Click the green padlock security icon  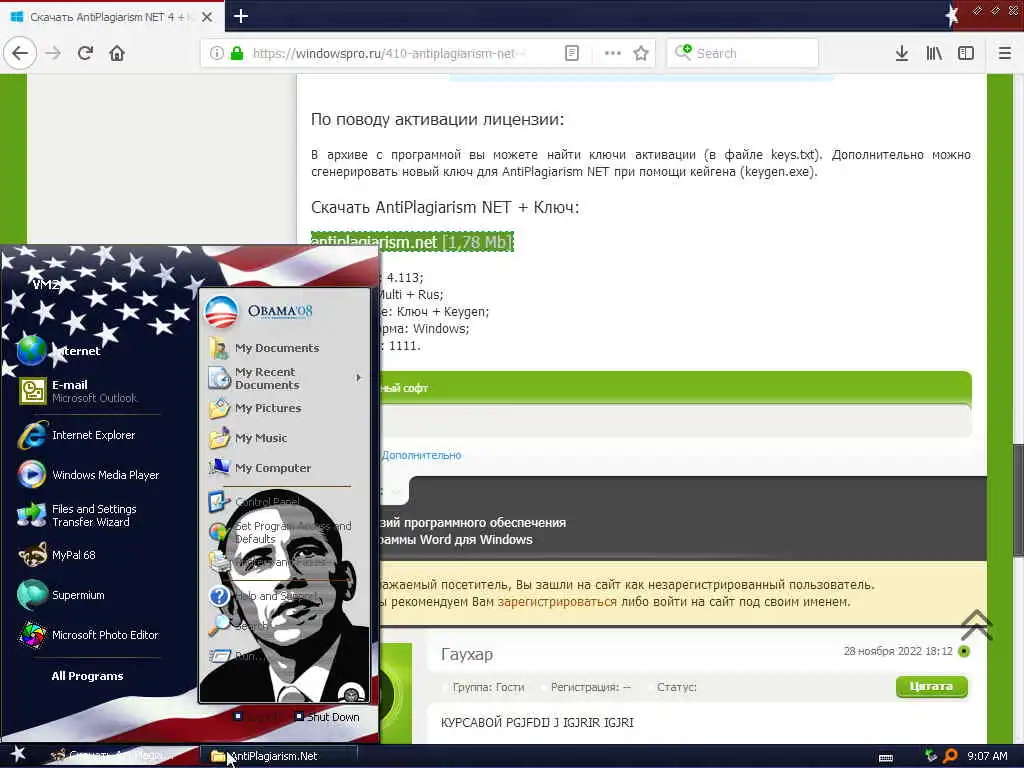(x=236, y=53)
